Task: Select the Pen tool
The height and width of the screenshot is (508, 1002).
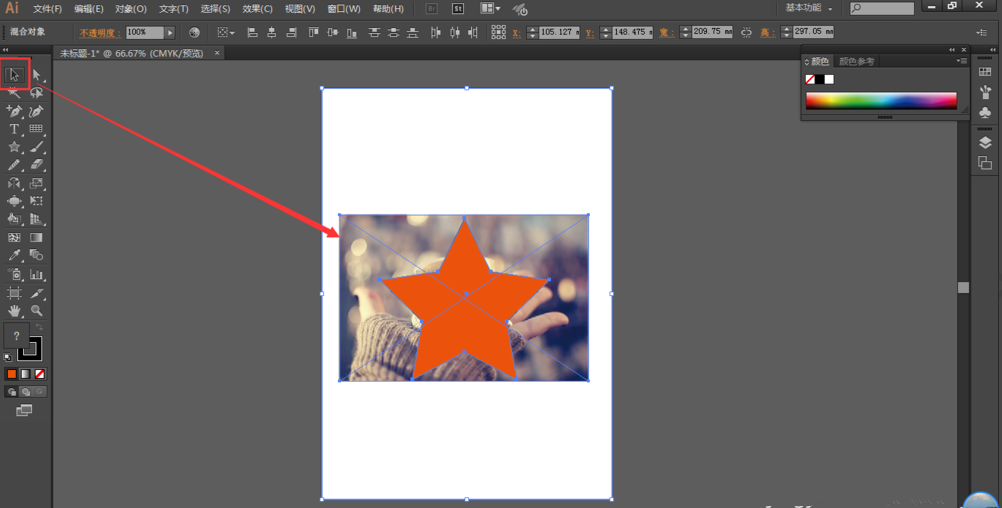Action: tap(14, 111)
